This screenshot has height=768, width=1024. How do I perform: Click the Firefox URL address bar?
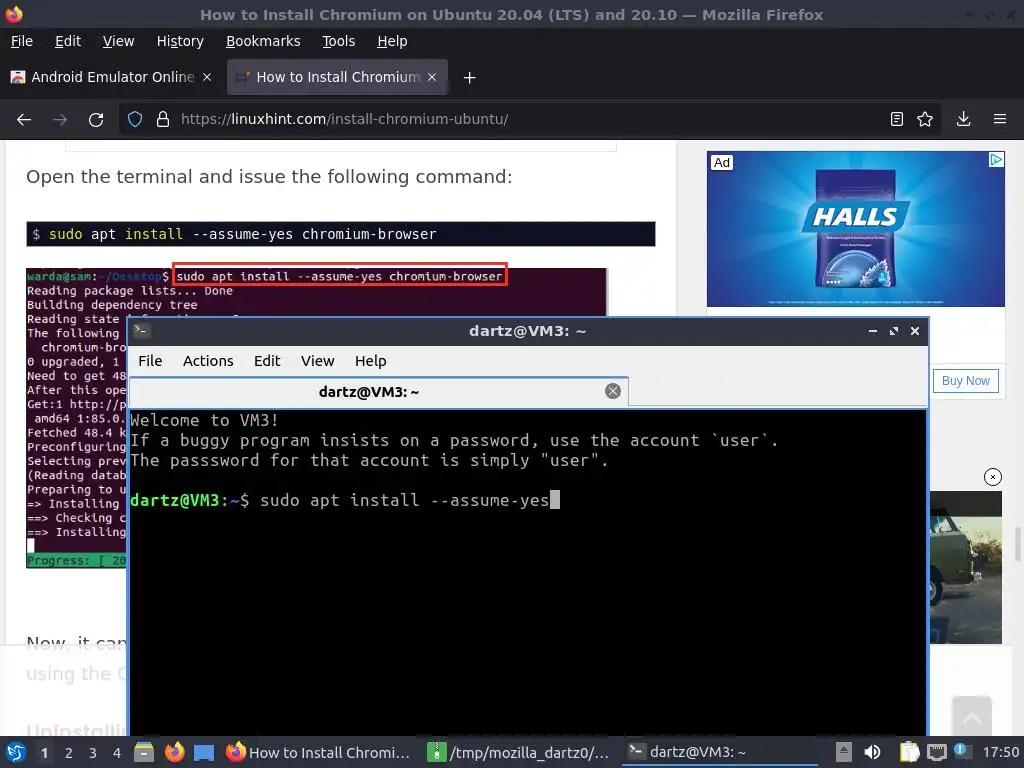coord(529,119)
